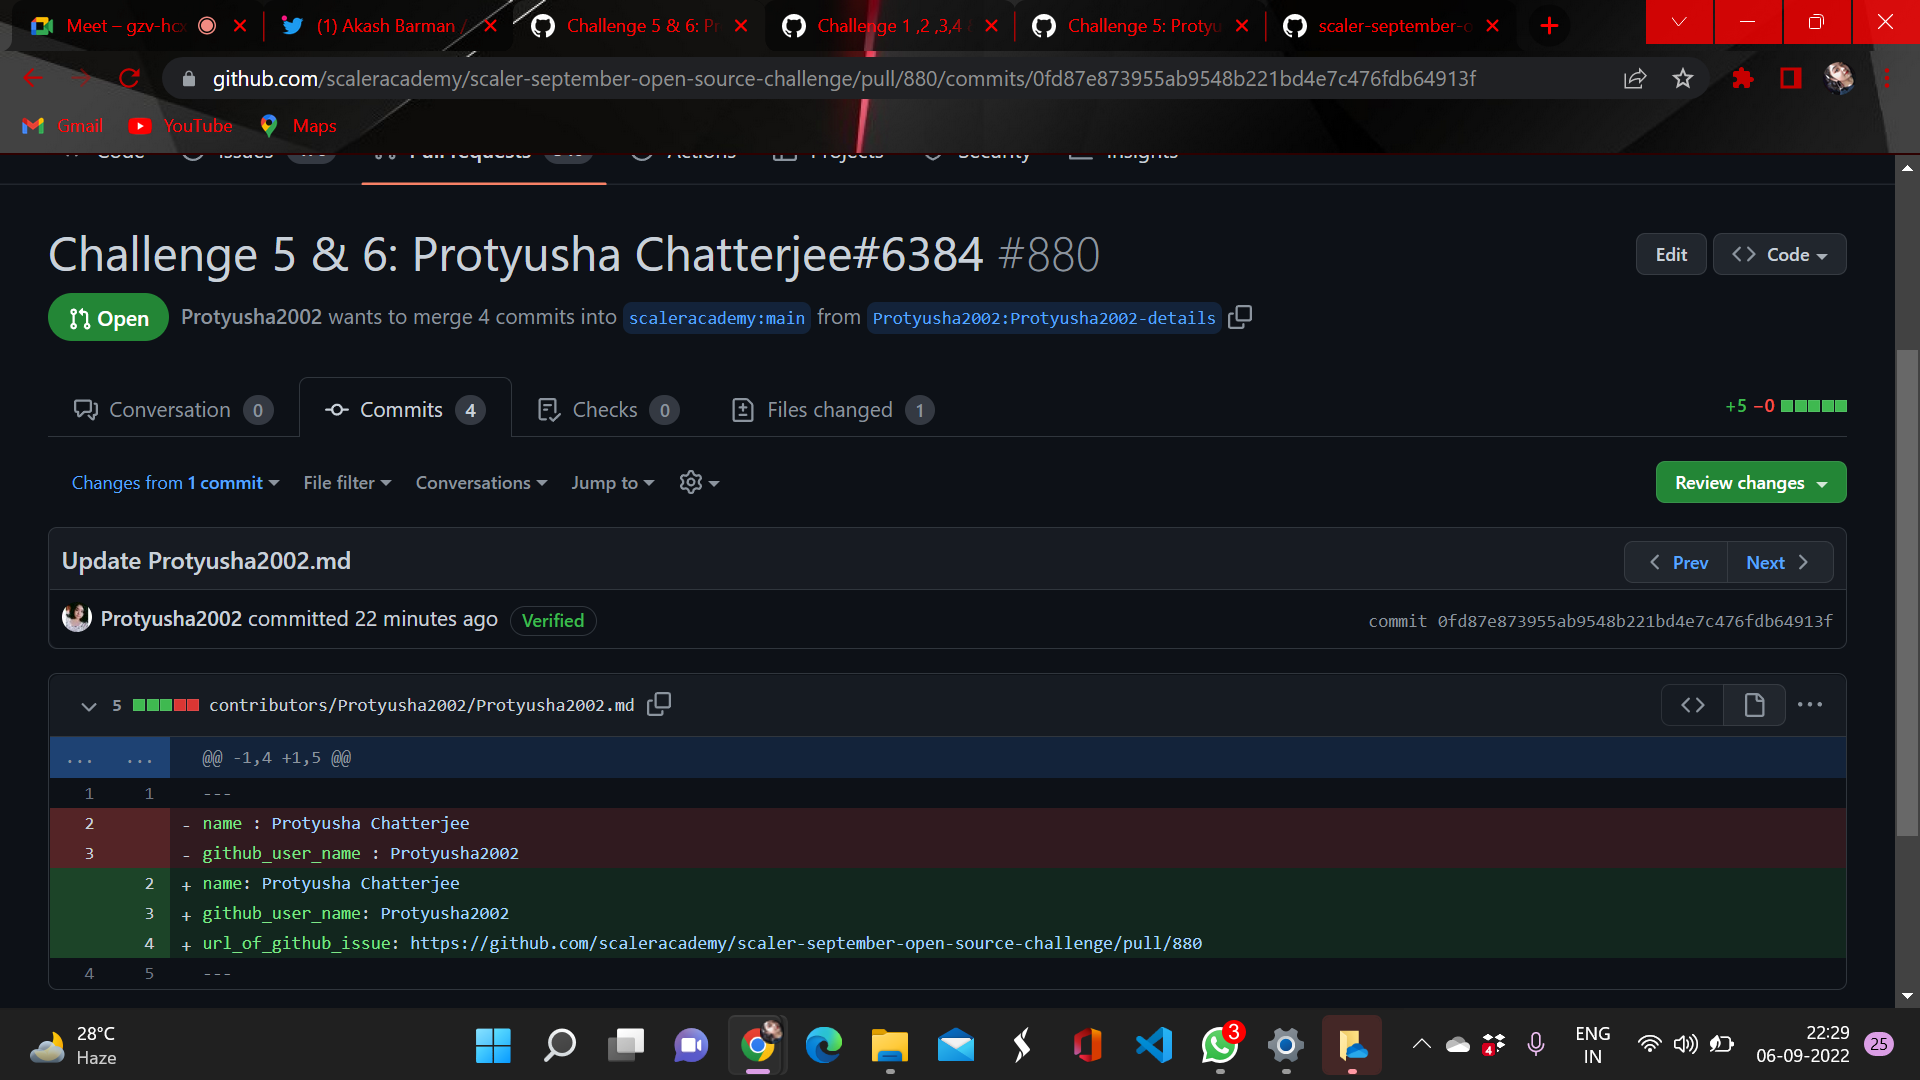Click the Review changes button
1920x1080 pixels.
pyautogui.click(x=1750, y=482)
